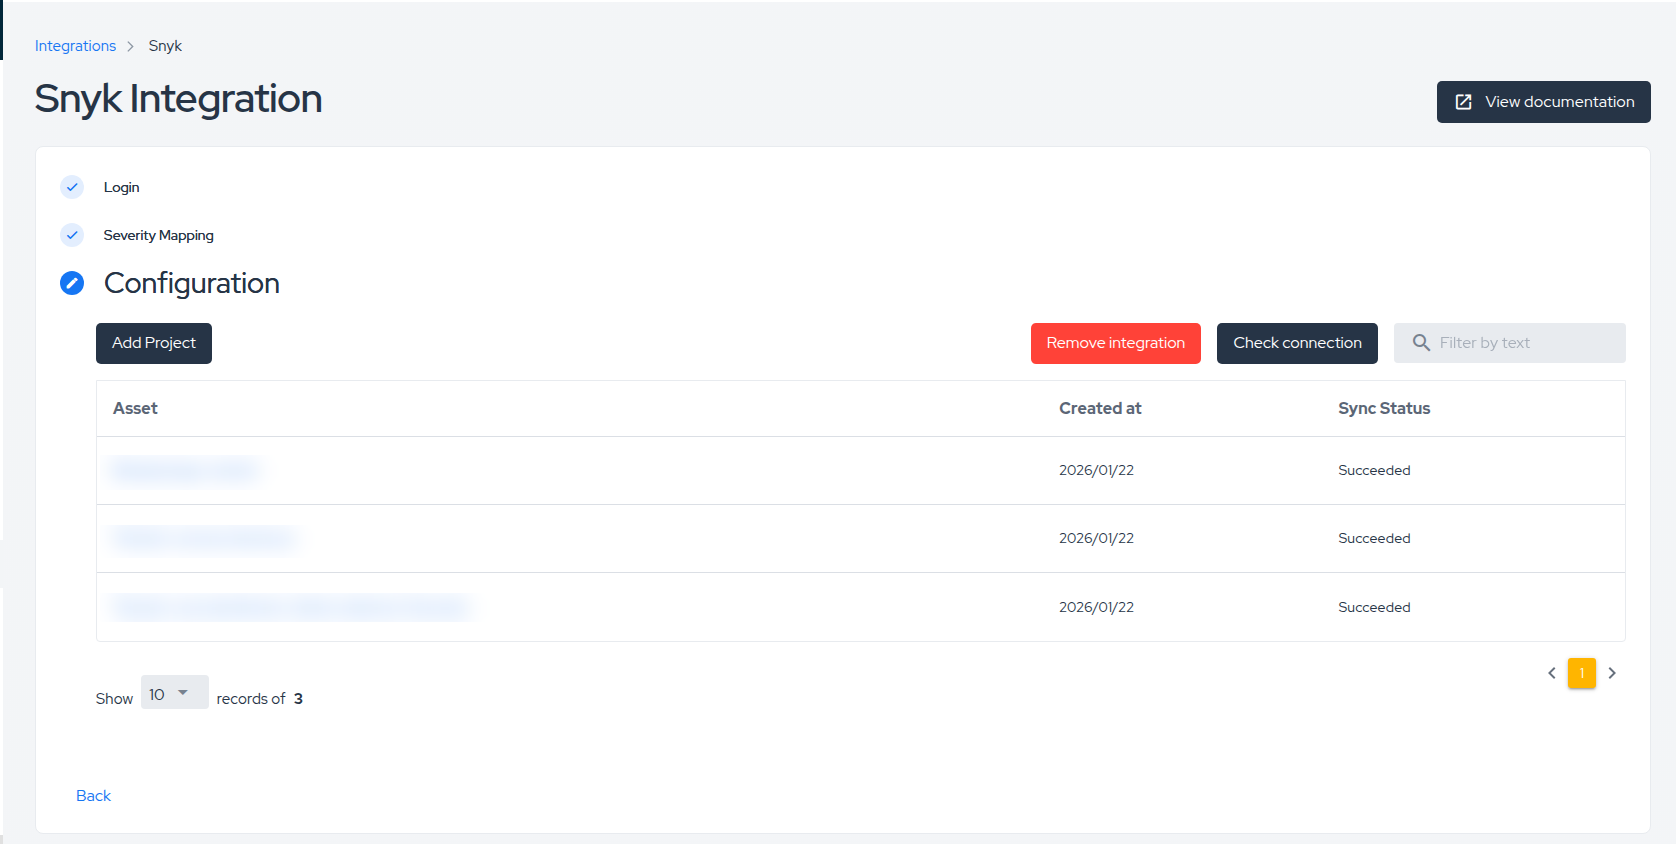The image size is (1676, 844).
Task: Click the search magnifier icon
Action: click(x=1421, y=343)
